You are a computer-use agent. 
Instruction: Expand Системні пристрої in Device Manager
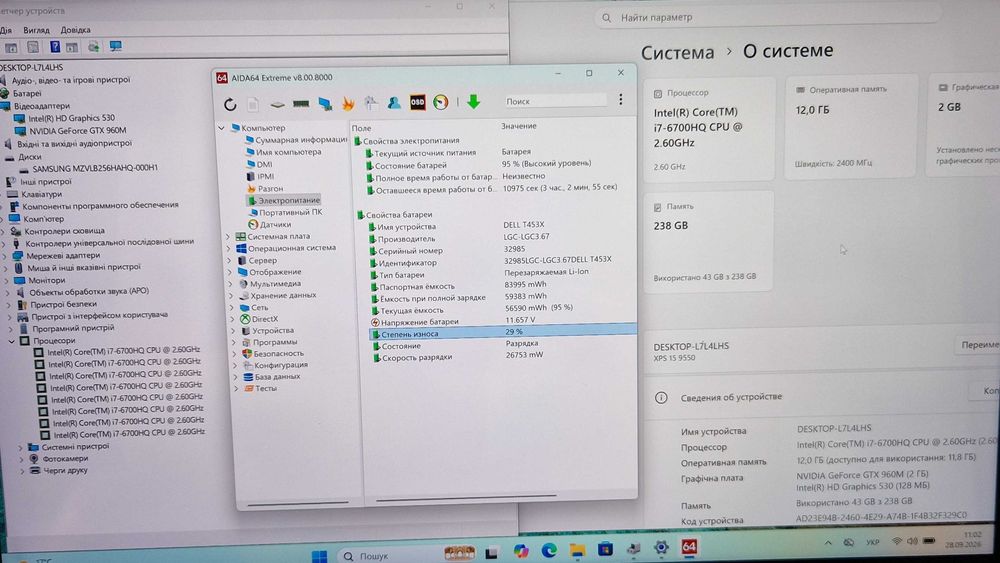point(21,448)
